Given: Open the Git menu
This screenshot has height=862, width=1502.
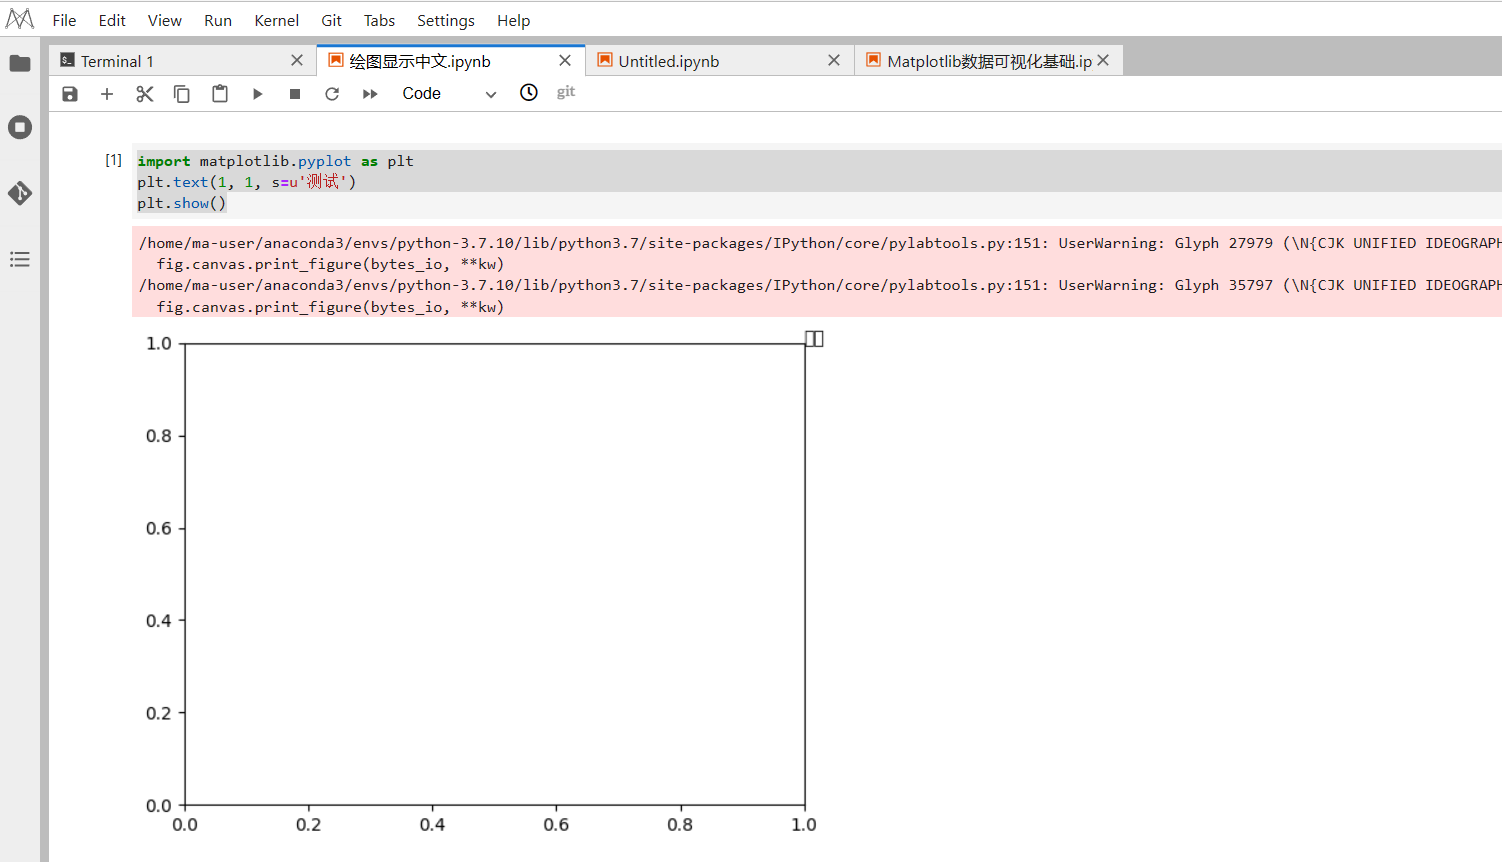Looking at the screenshot, I should (x=332, y=20).
